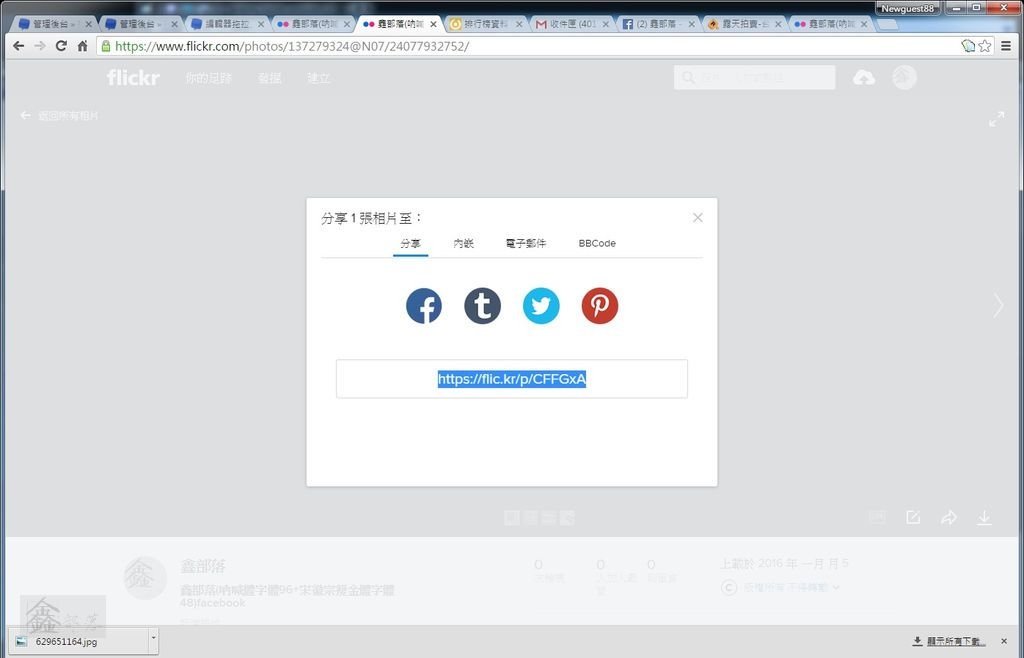Open the Chrome hamburger menu

click(1006, 46)
